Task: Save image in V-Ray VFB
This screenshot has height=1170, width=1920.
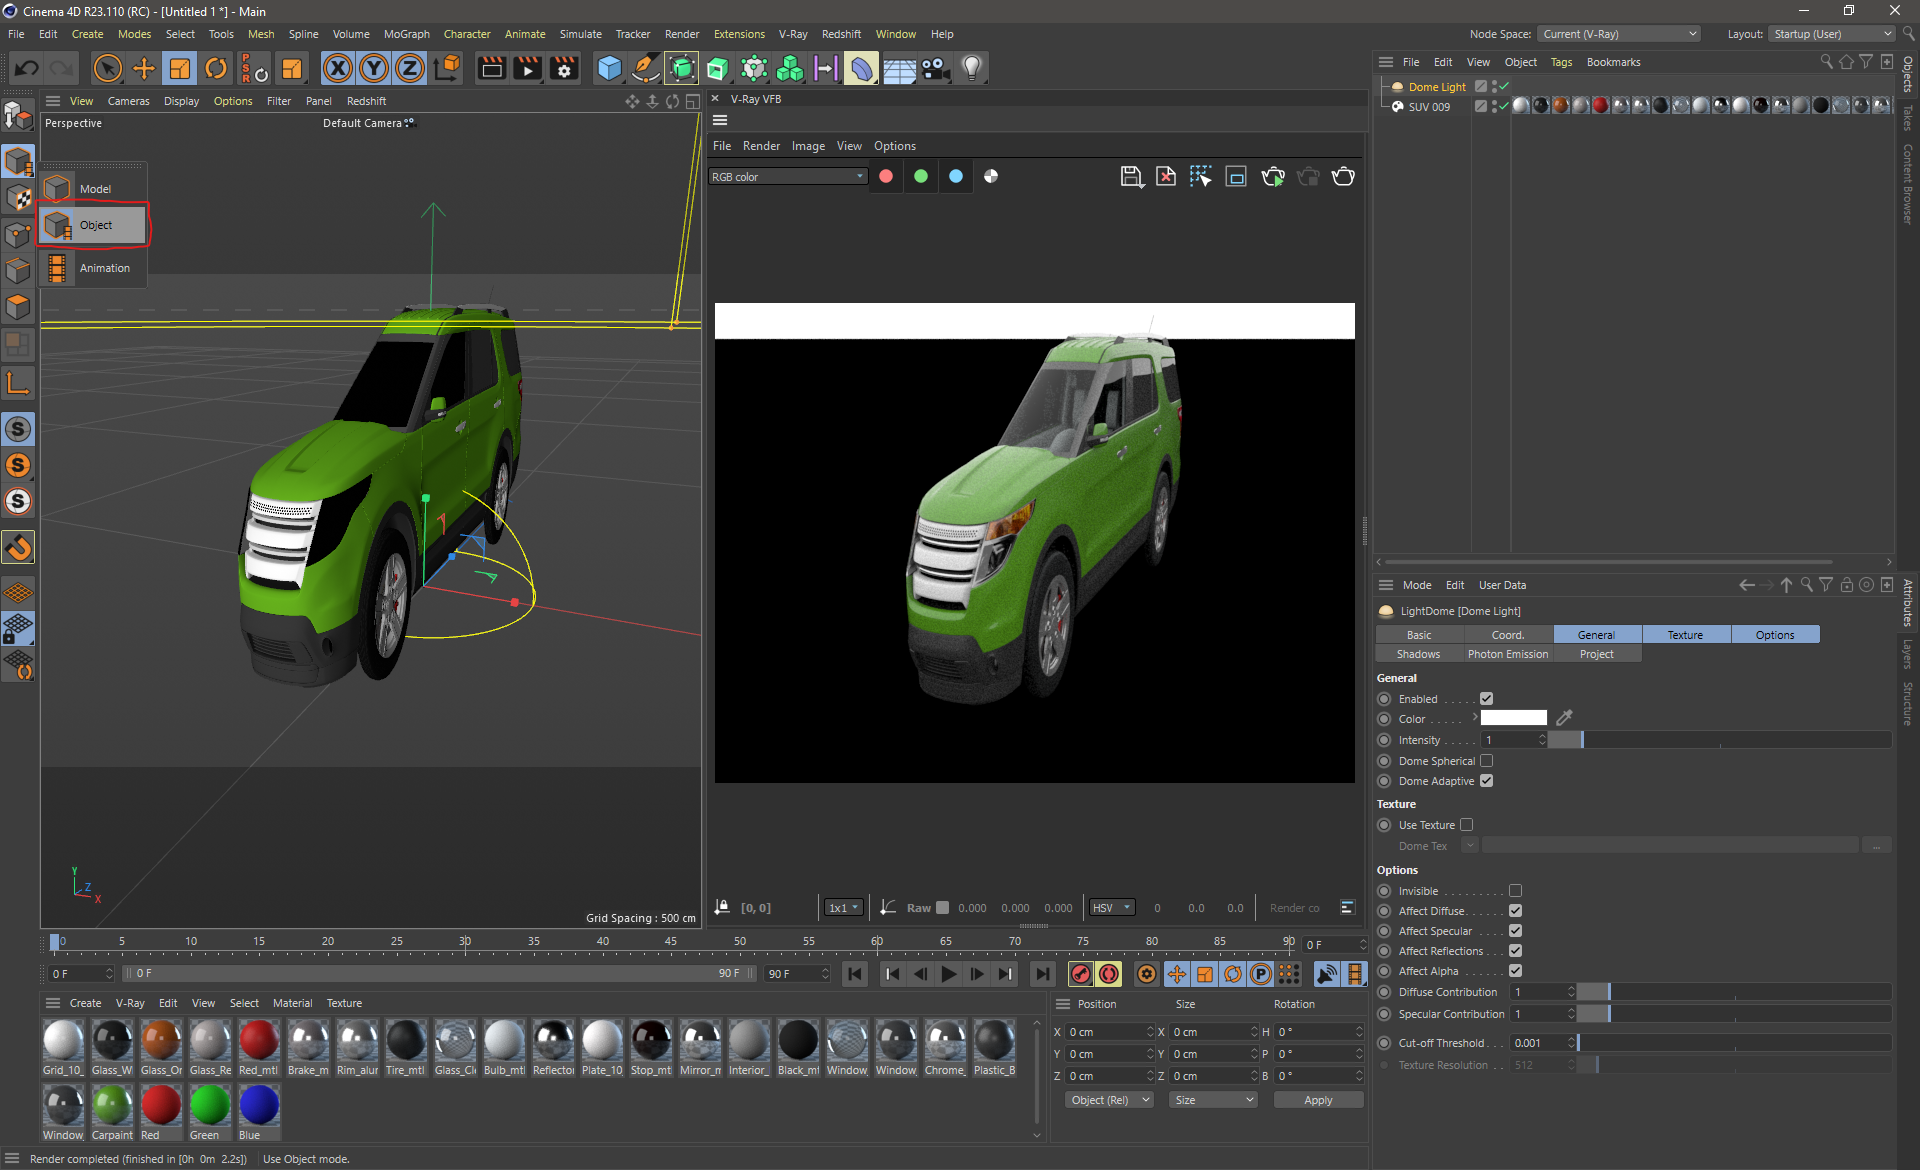Action: (1131, 177)
